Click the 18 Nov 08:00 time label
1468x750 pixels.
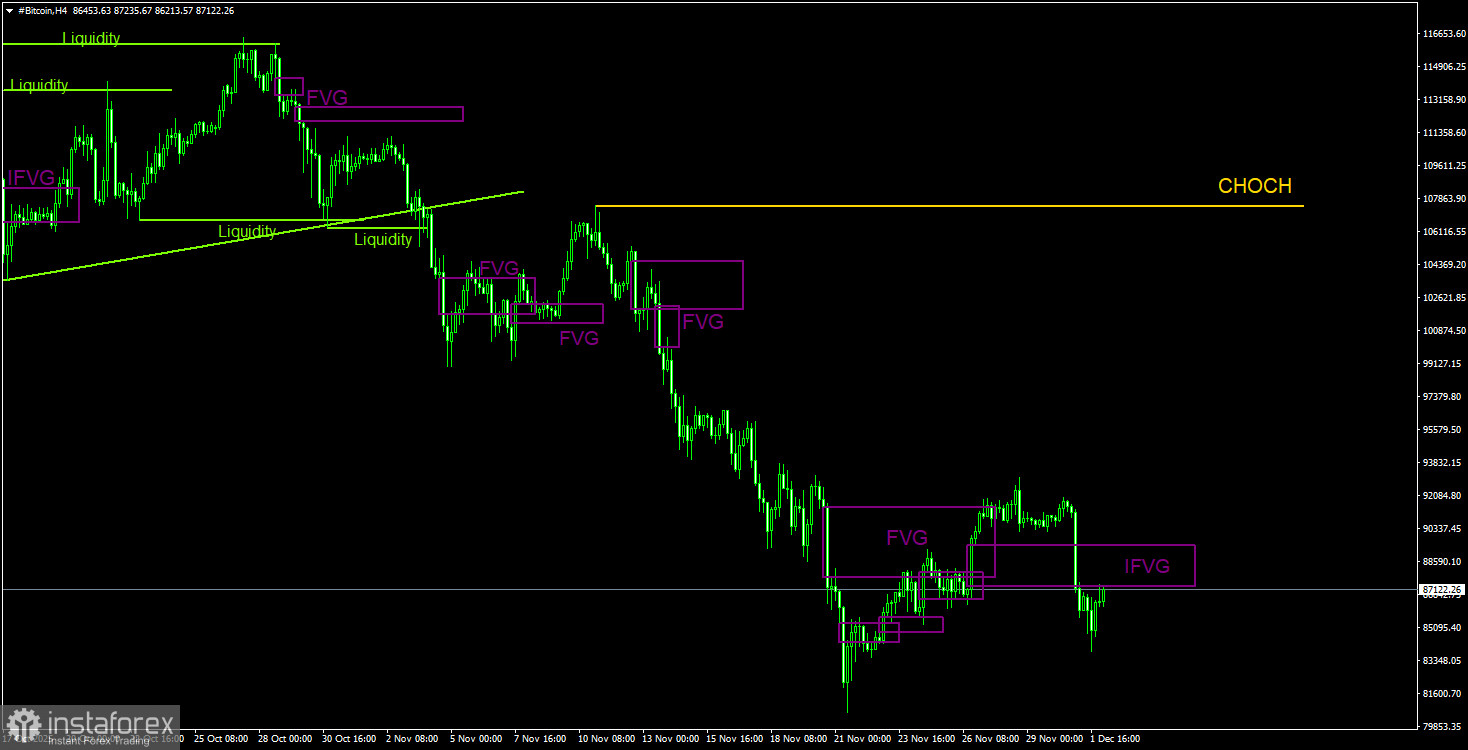[797, 739]
